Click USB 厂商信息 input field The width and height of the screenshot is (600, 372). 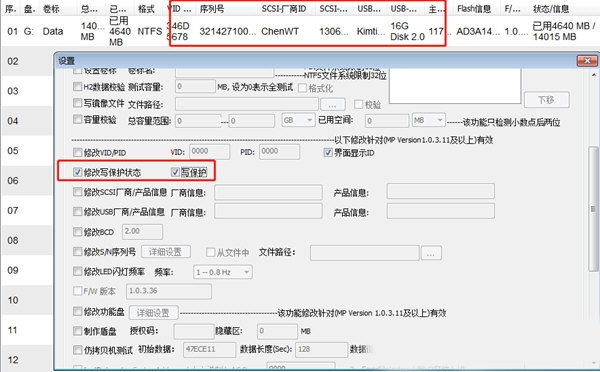tap(268, 211)
